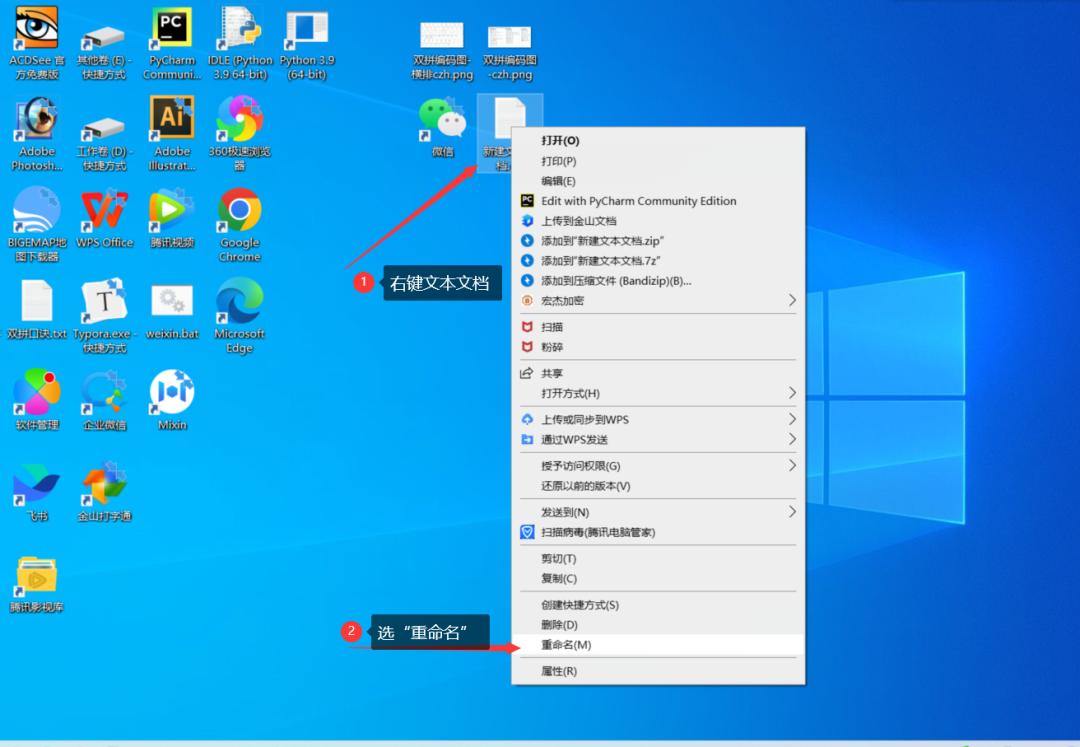Click the WPS Office desktop icon
Screen dimensions: 1080x747
pos(104,211)
